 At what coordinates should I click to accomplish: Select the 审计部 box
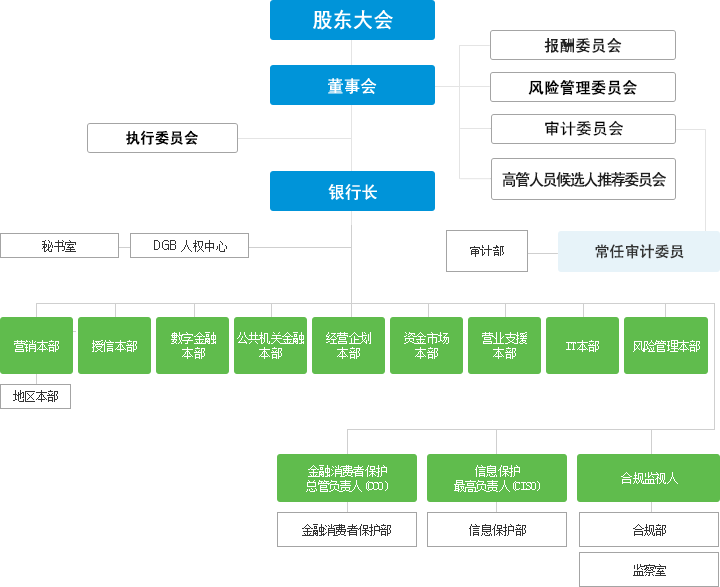pyautogui.click(x=486, y=252)
